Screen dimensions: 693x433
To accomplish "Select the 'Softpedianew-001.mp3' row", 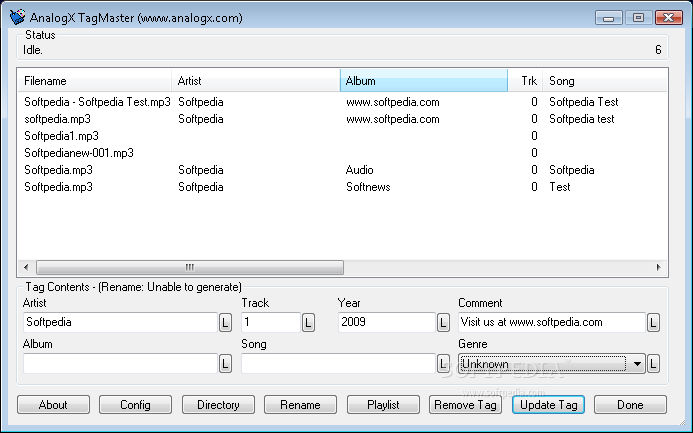I will click(343, 153).
